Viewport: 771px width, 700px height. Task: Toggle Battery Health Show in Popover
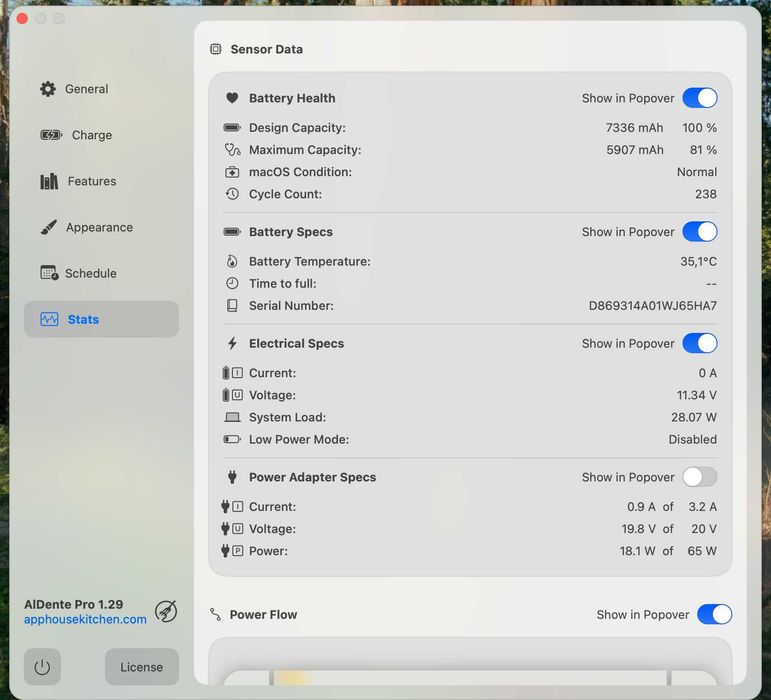[700, 98]
